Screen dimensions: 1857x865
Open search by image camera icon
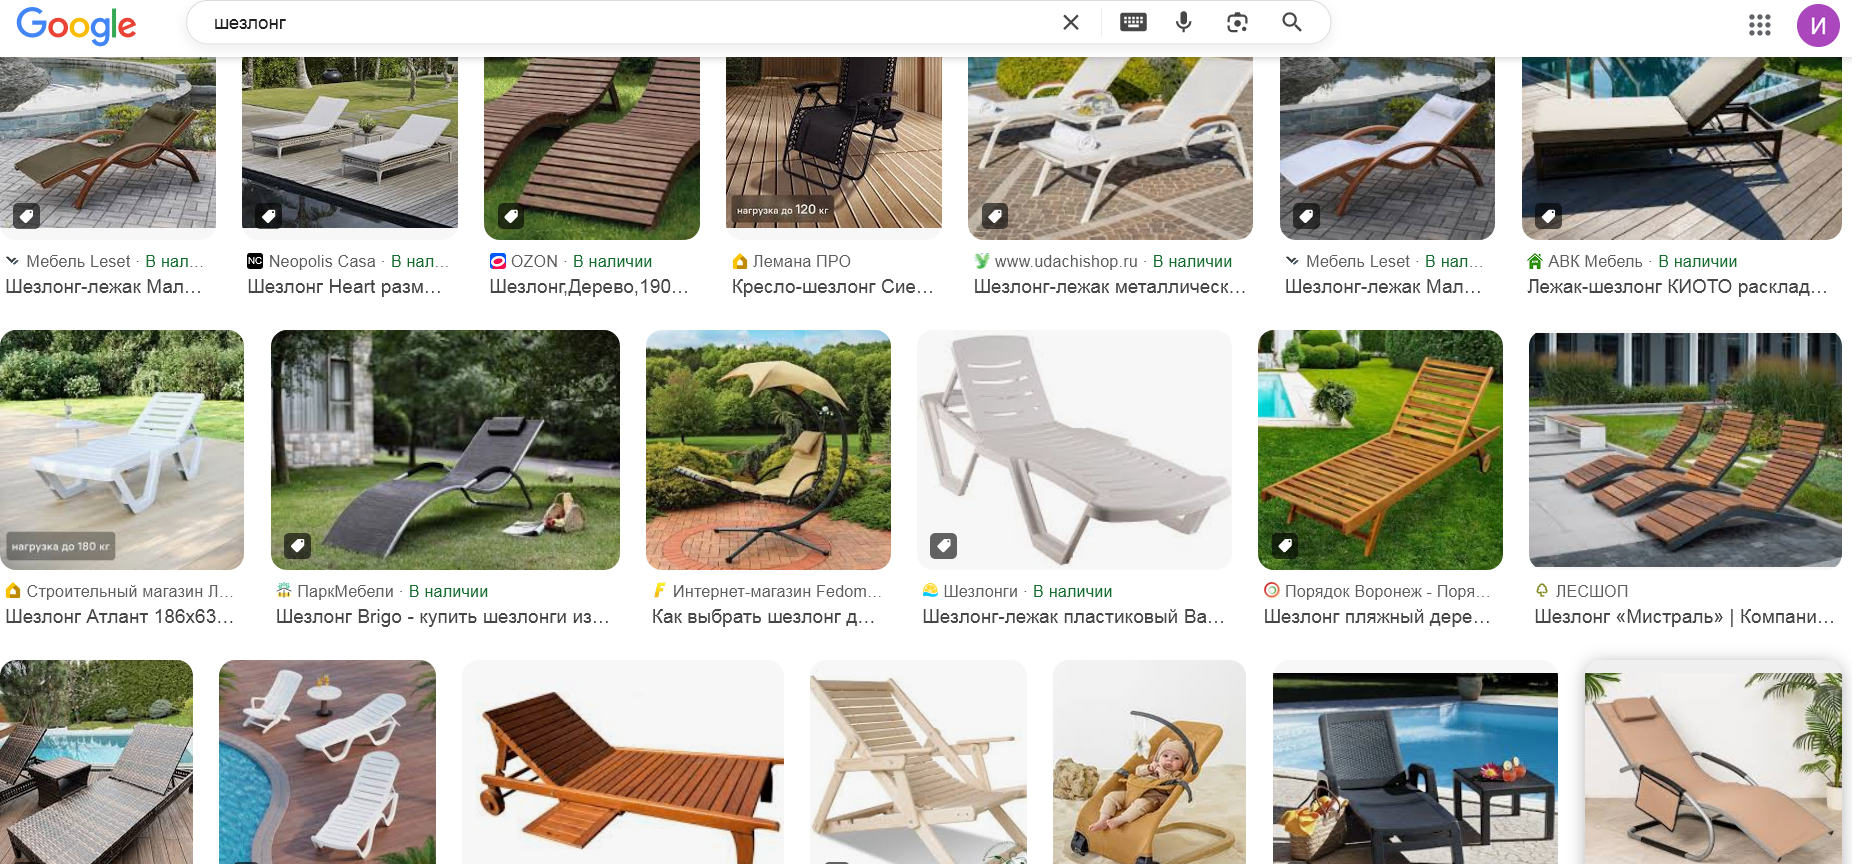click(1237, 22)
